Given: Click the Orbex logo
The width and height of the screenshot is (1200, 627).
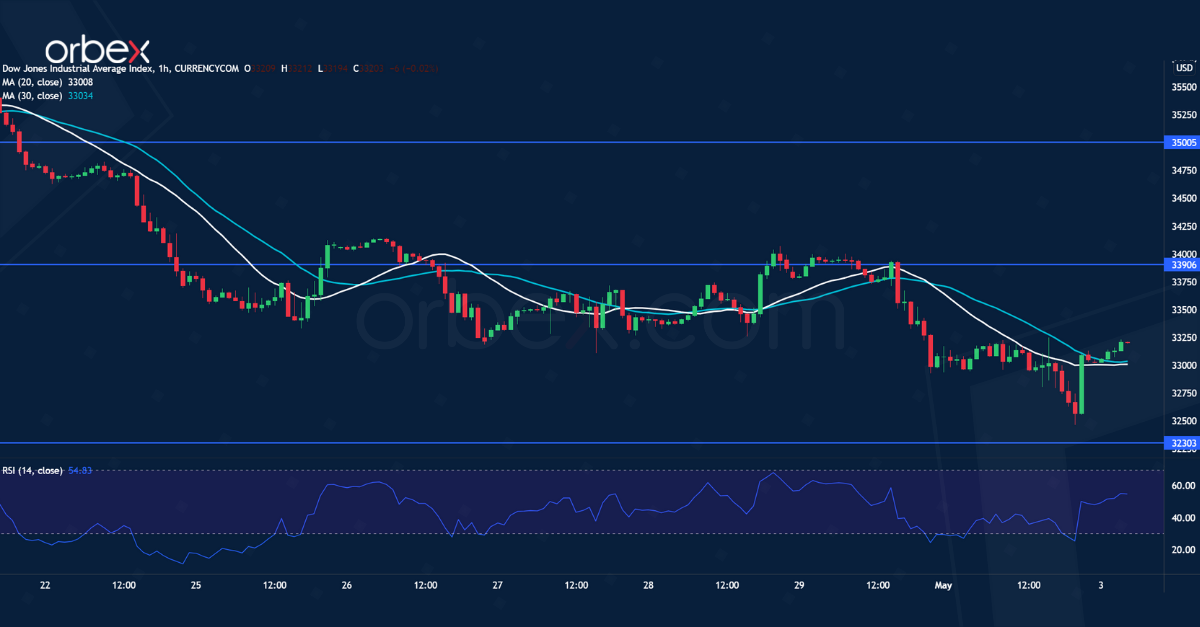Looking at the screenshot, I should 97,48.
